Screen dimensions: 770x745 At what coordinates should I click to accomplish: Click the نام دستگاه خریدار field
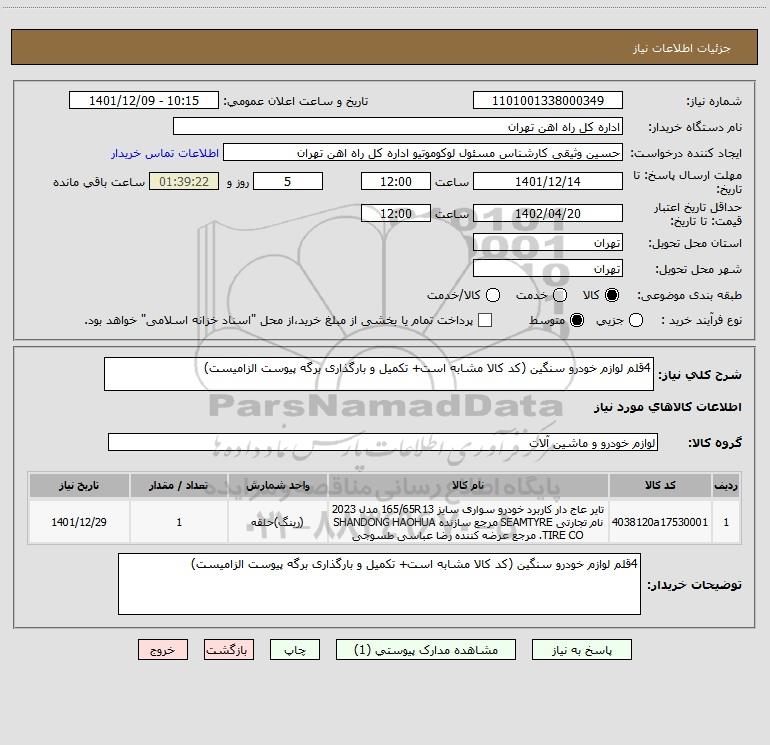pyautogui.click(x=398, y=127)
